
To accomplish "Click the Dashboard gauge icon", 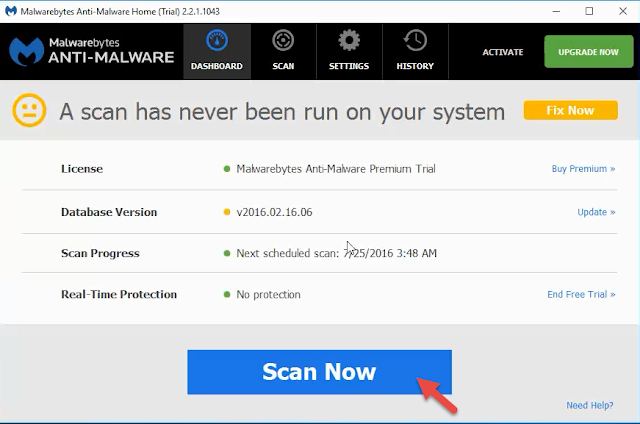I will (217, 40).
